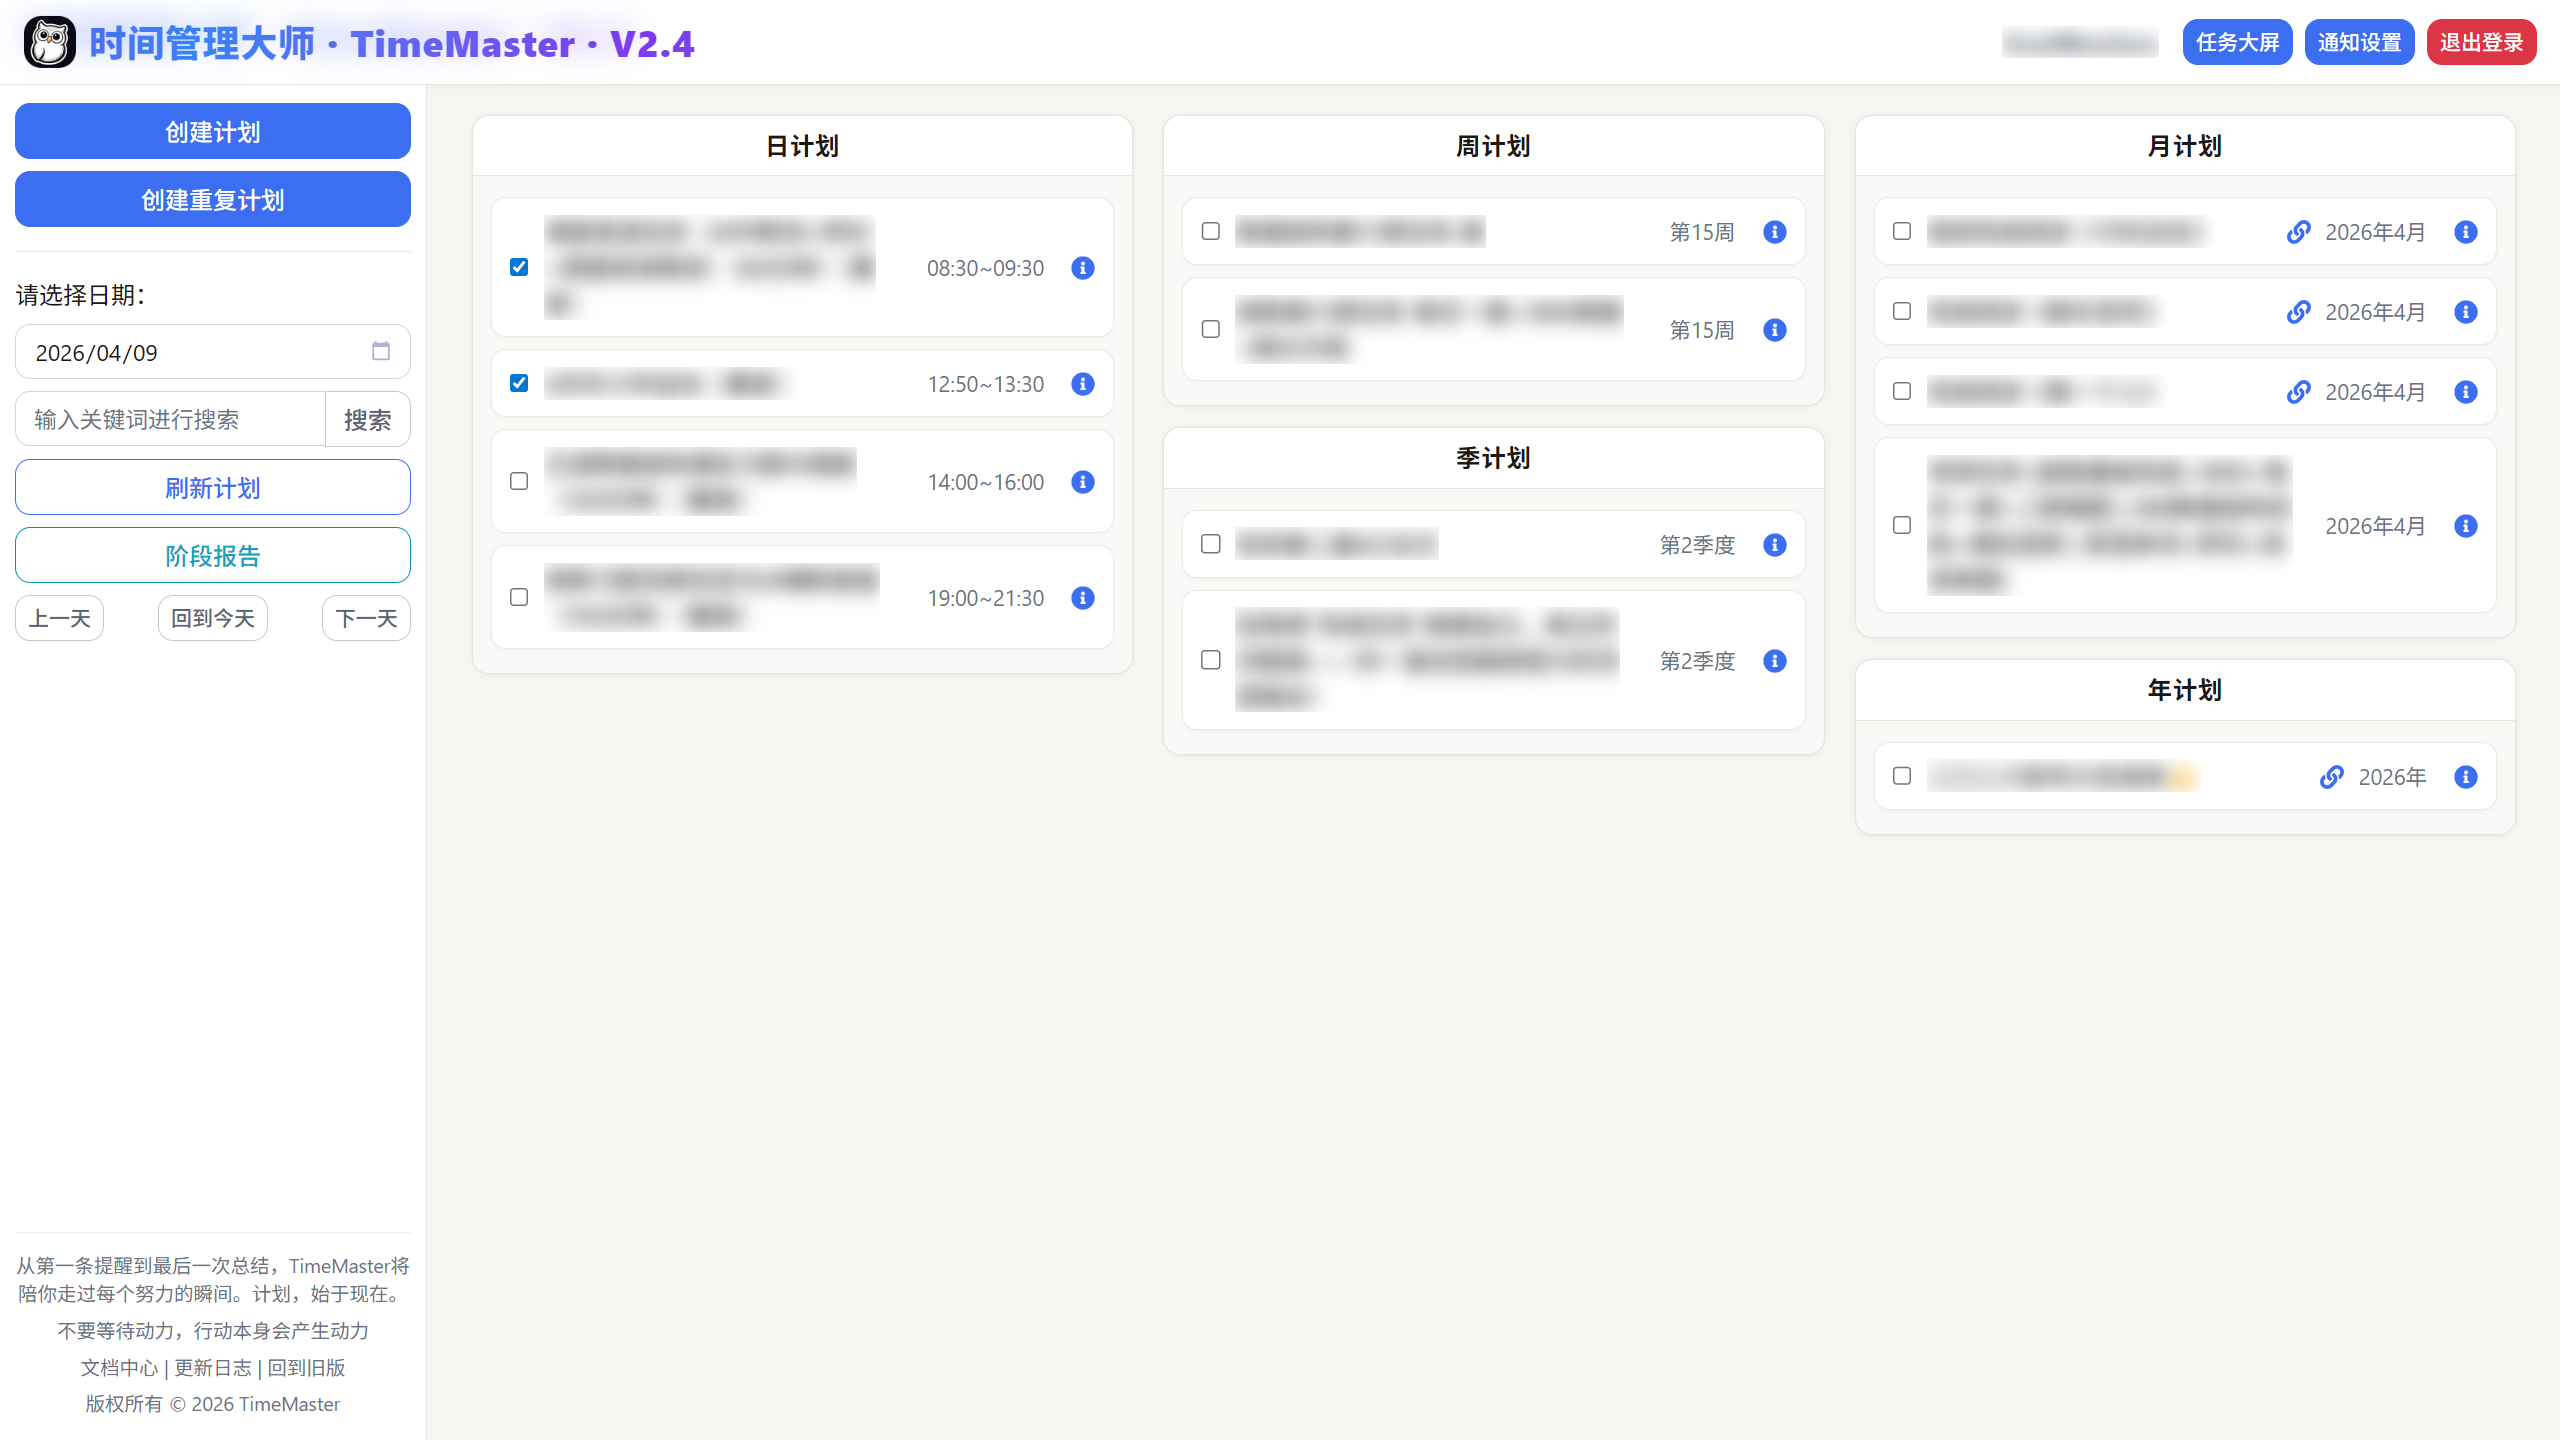
Task: Click the link icon on the 2026年 yearly plan
Action: (2331, 777)
